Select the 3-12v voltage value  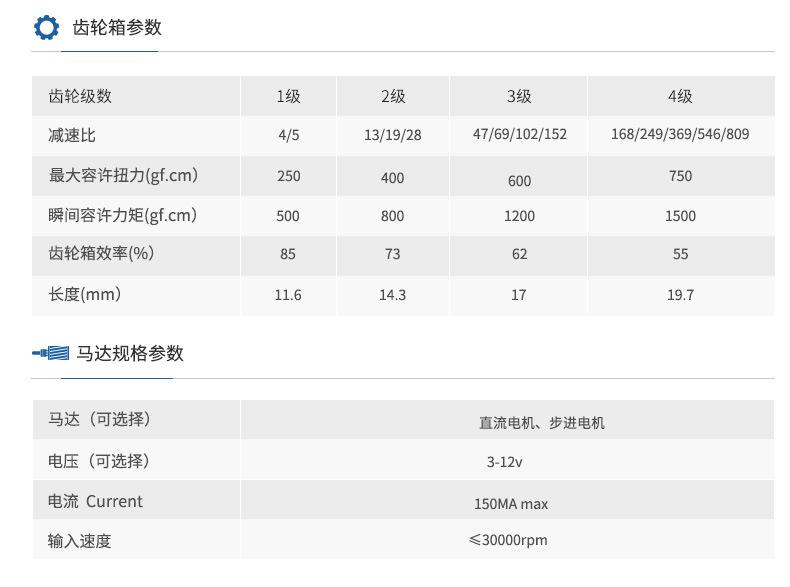click(x=505, y=463)
